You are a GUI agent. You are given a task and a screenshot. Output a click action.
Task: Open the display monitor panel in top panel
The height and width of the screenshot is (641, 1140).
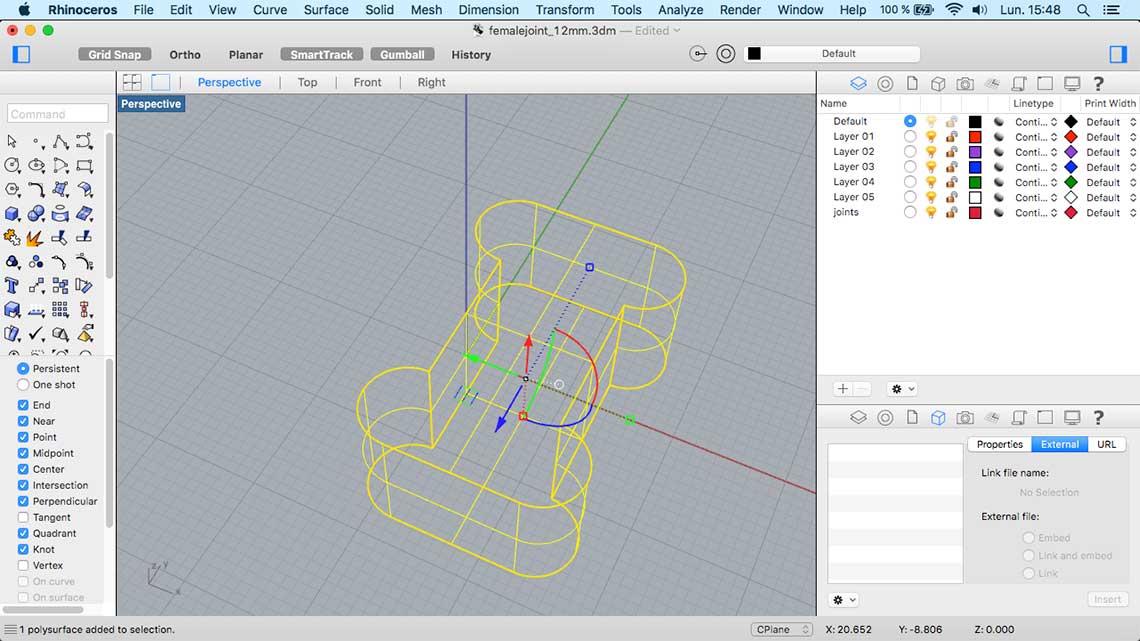(1072, 84)
